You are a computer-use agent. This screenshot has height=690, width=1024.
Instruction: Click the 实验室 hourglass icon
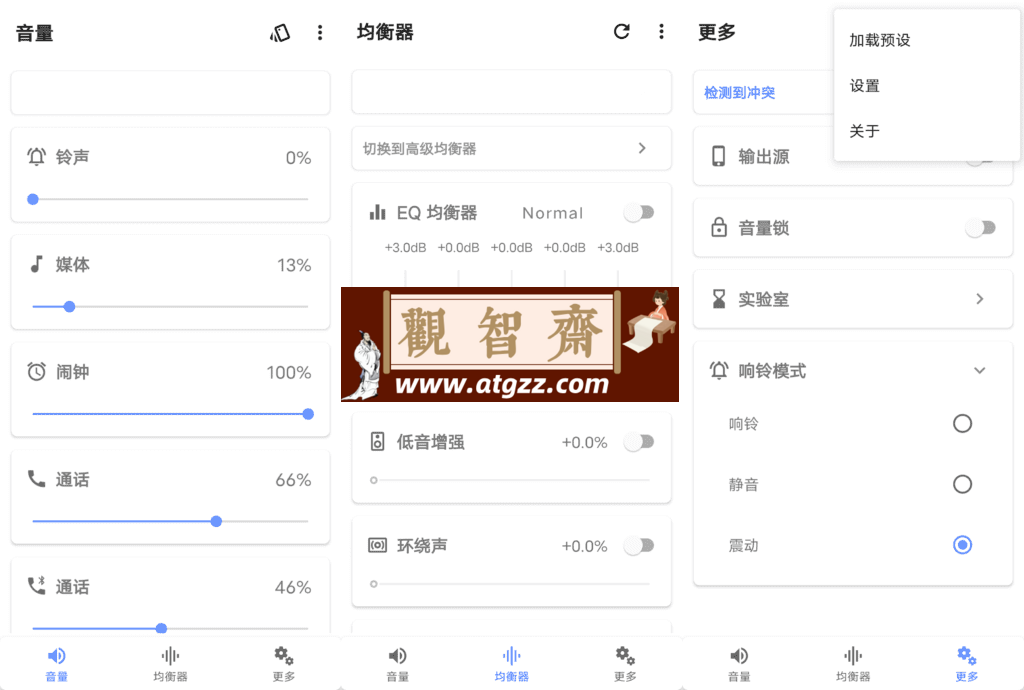[718, 299]
